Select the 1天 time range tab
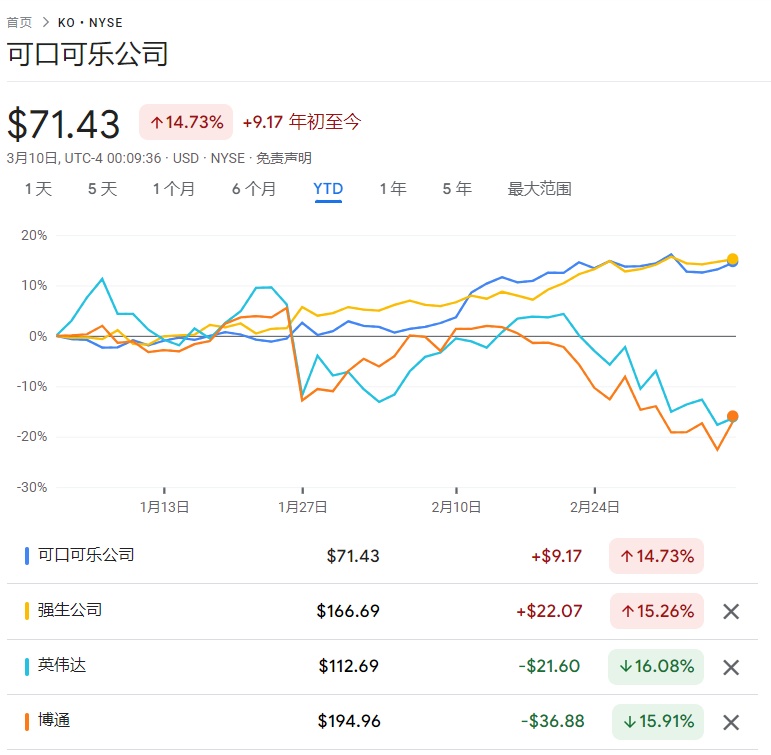 click(38, 189)
